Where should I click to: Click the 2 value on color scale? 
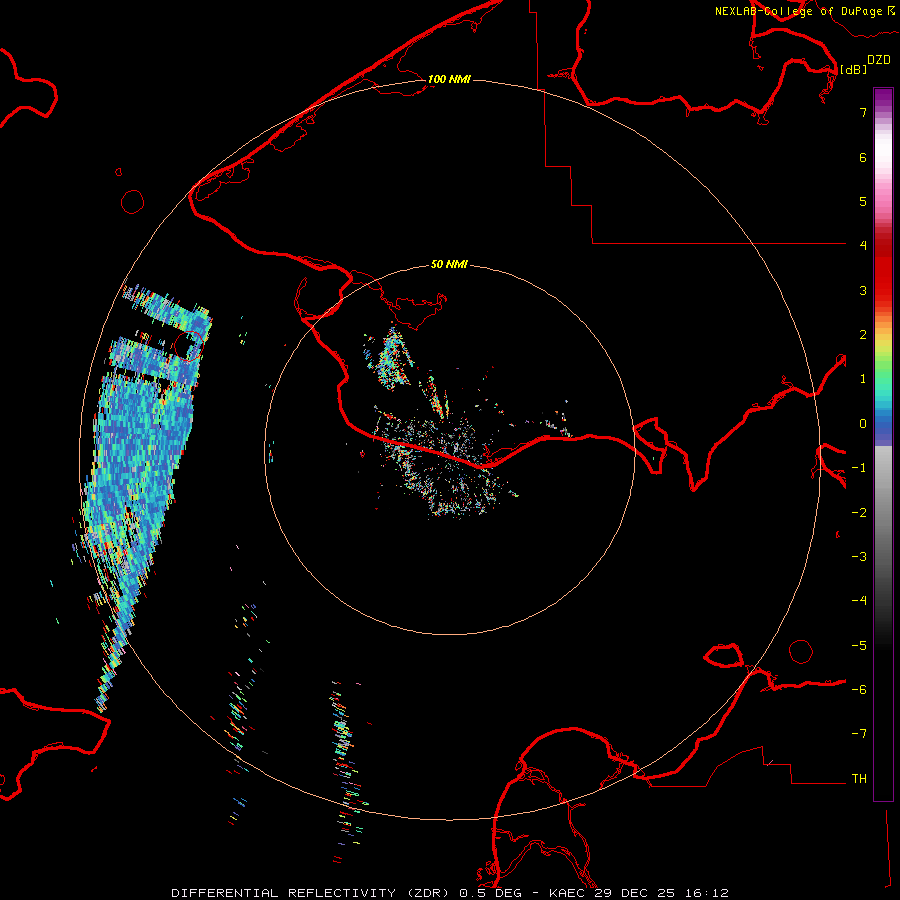(863, 335)
